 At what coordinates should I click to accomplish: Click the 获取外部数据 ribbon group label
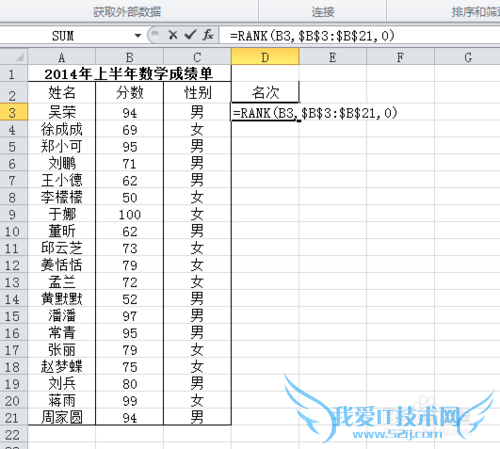click(x=127, y=12)
